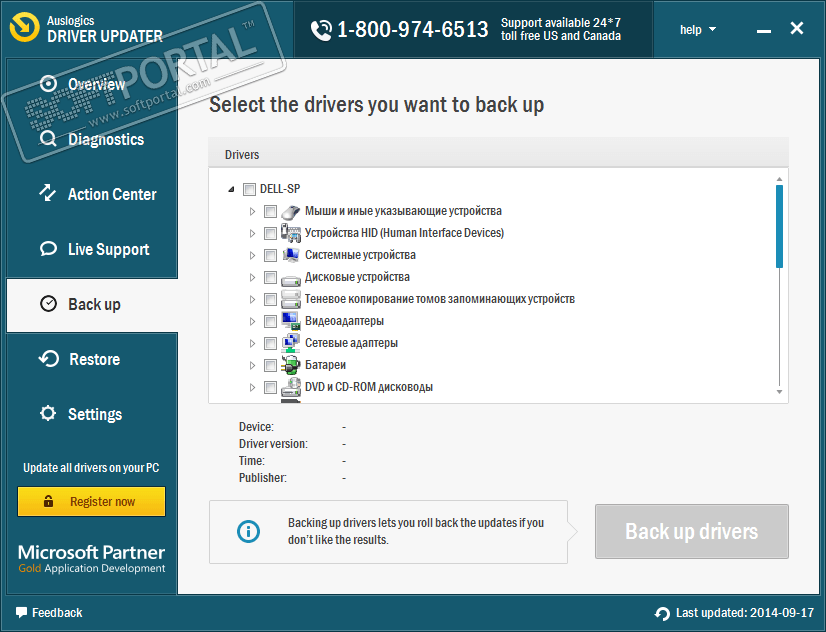Image resolution: width=826 pixels, height=632 pixels.
Task: Click the phone support icon
Action: (x=321, y=30)
